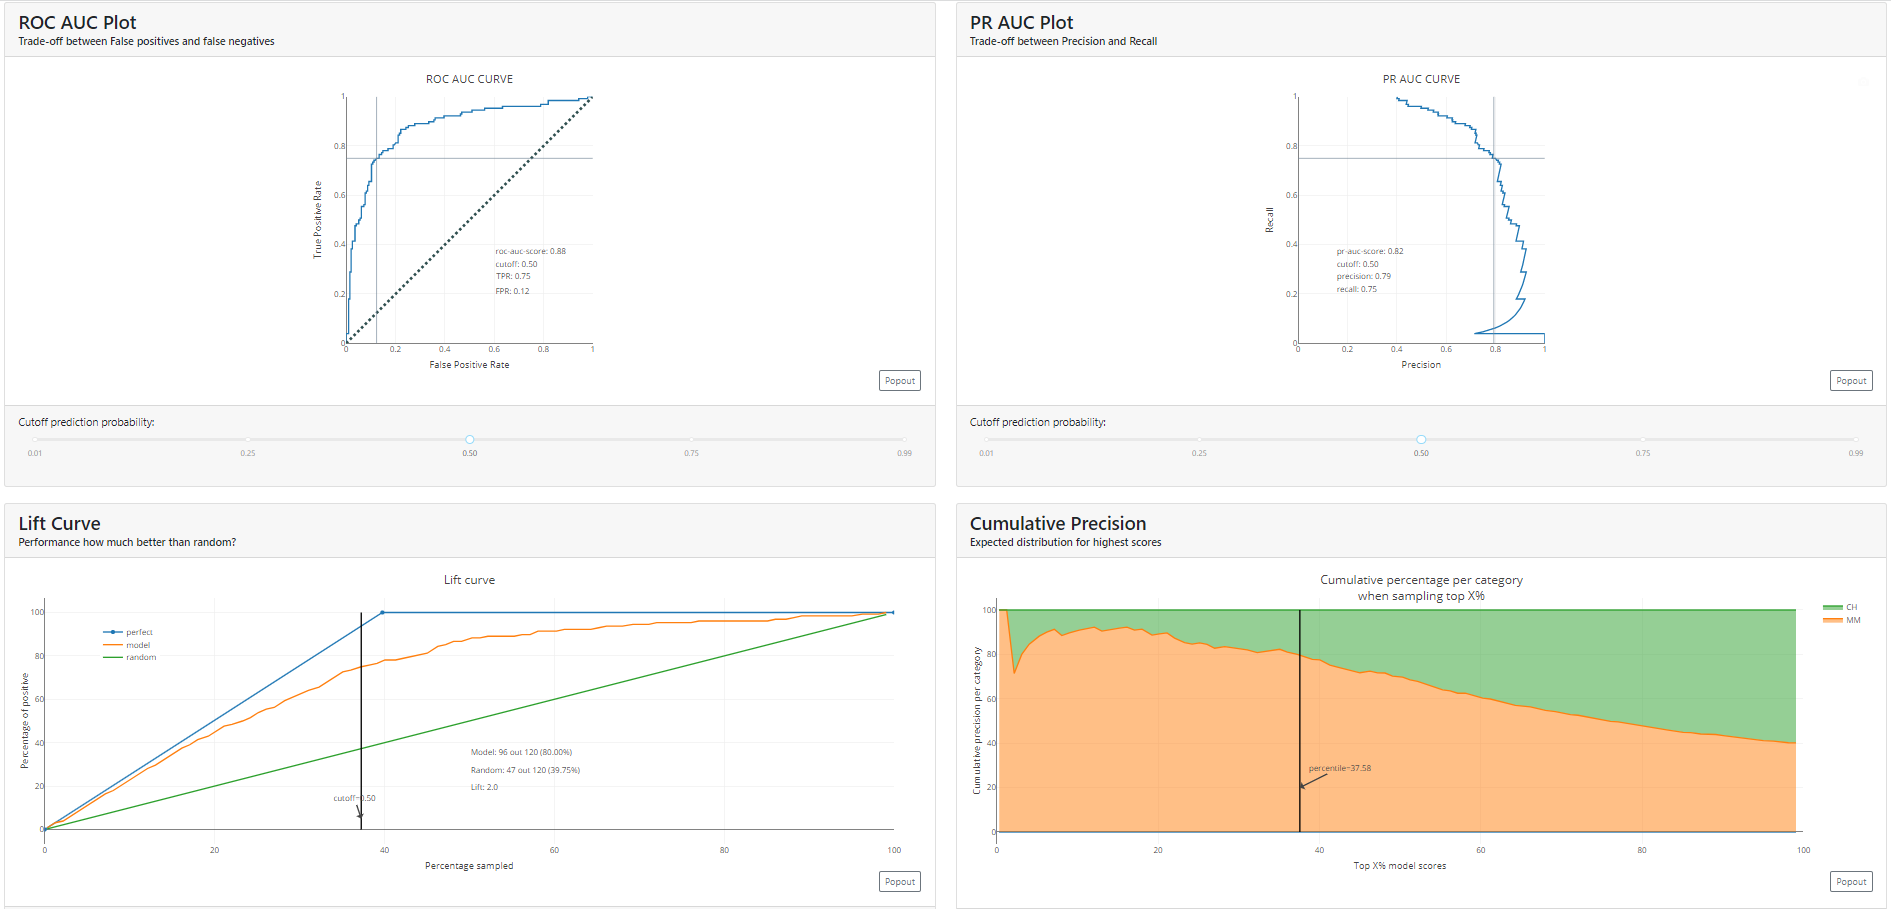Click 'Cutoff prediction probability:' label under PR plot
The image size is (1891, 909).
coord(1037,422)
